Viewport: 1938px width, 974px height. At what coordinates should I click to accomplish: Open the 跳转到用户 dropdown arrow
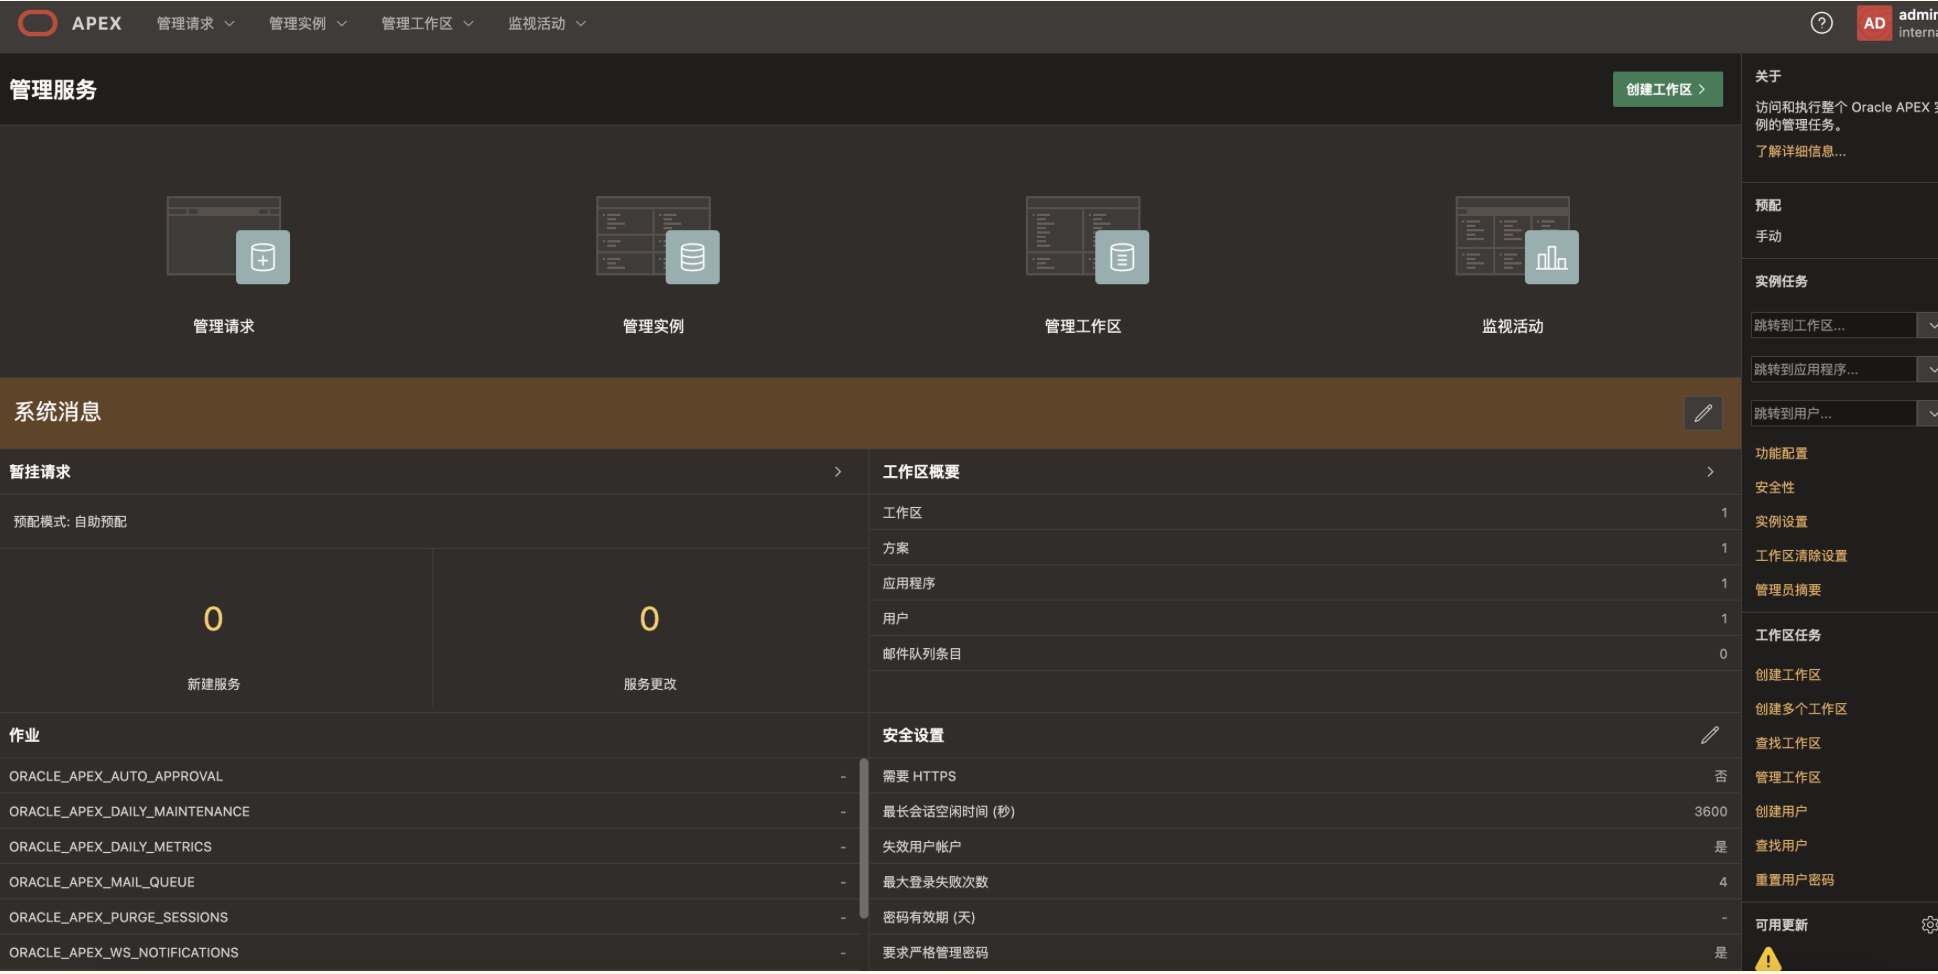click(1929, 413)
